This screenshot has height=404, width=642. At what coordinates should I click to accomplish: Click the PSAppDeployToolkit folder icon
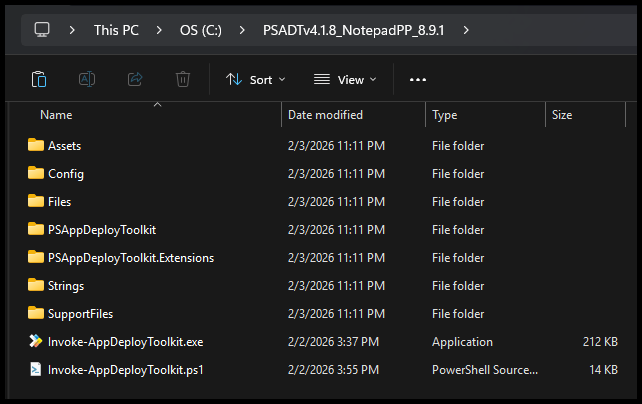[x=36, y=229]
